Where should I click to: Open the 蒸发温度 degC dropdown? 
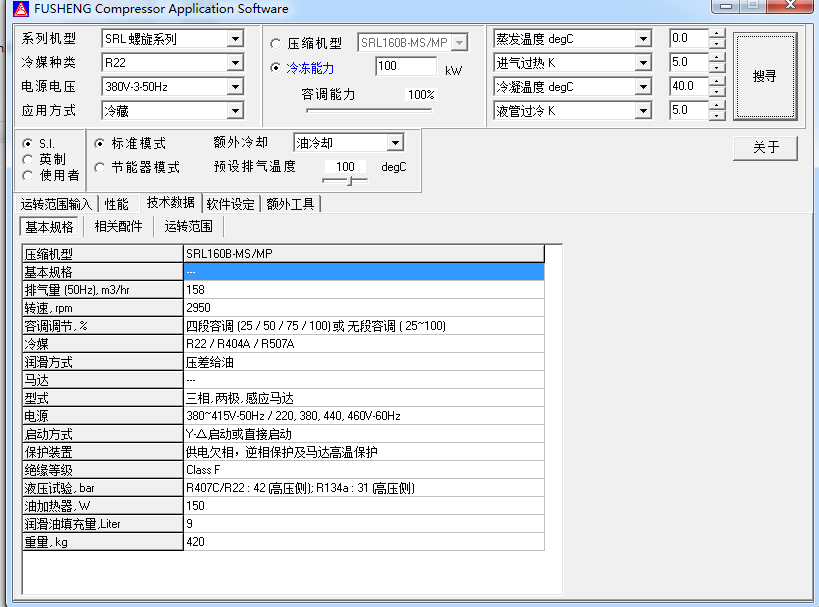pos(644,39)
